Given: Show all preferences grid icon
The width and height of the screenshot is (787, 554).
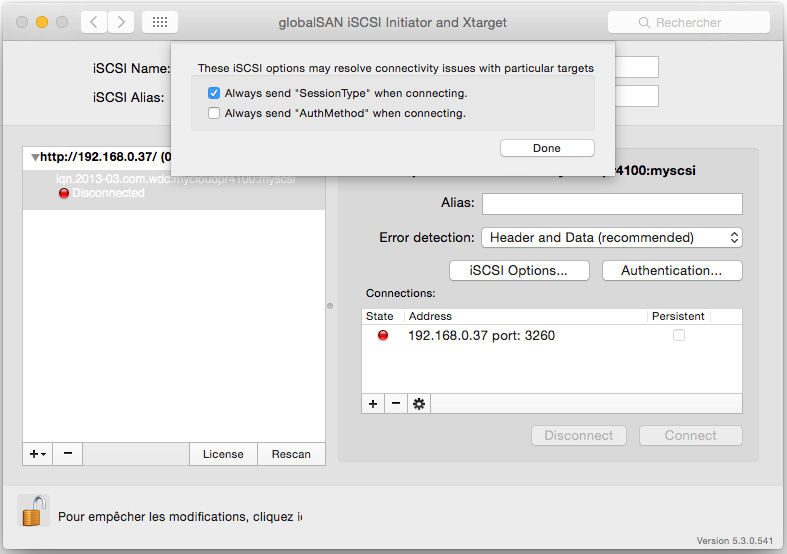Looking at the screenshot, I should click(160, 22).
